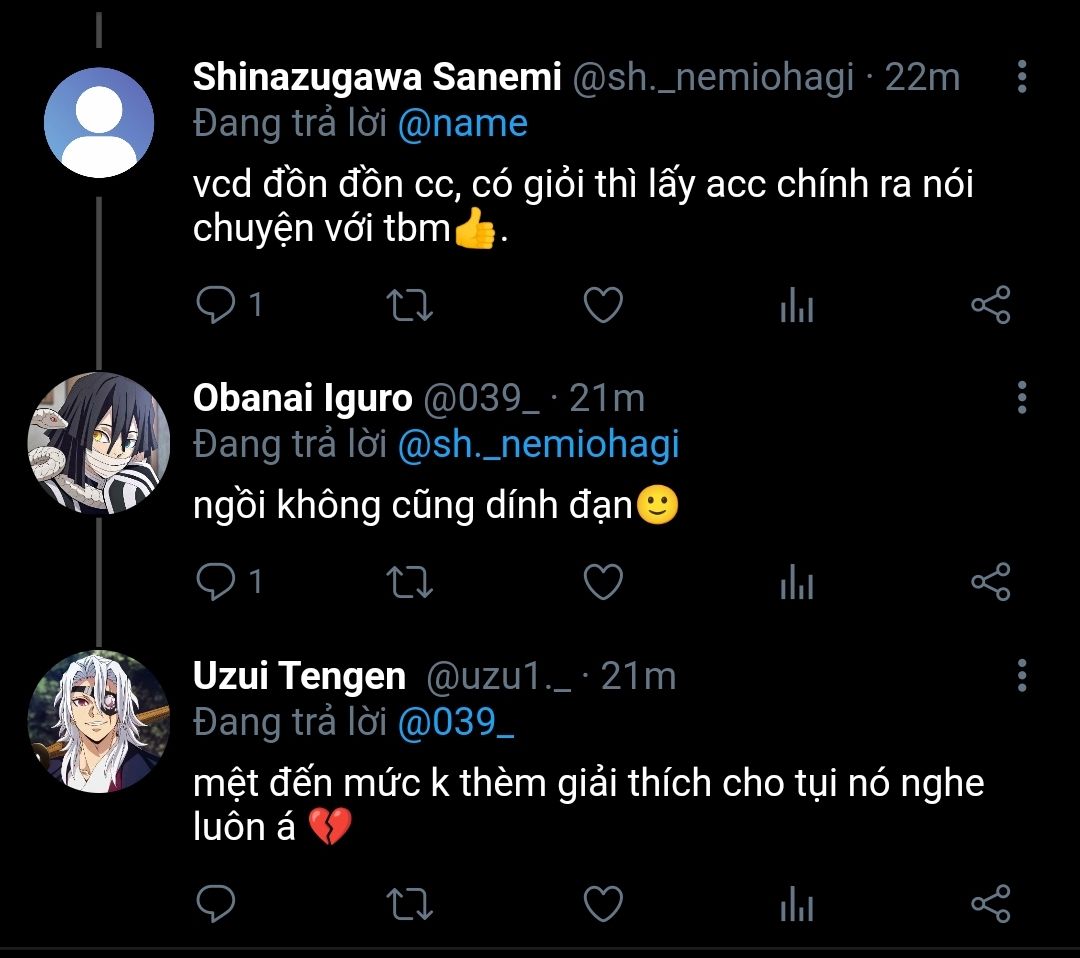Share Shinazugawa Sanemi's tweet

[x=991, y=306]
